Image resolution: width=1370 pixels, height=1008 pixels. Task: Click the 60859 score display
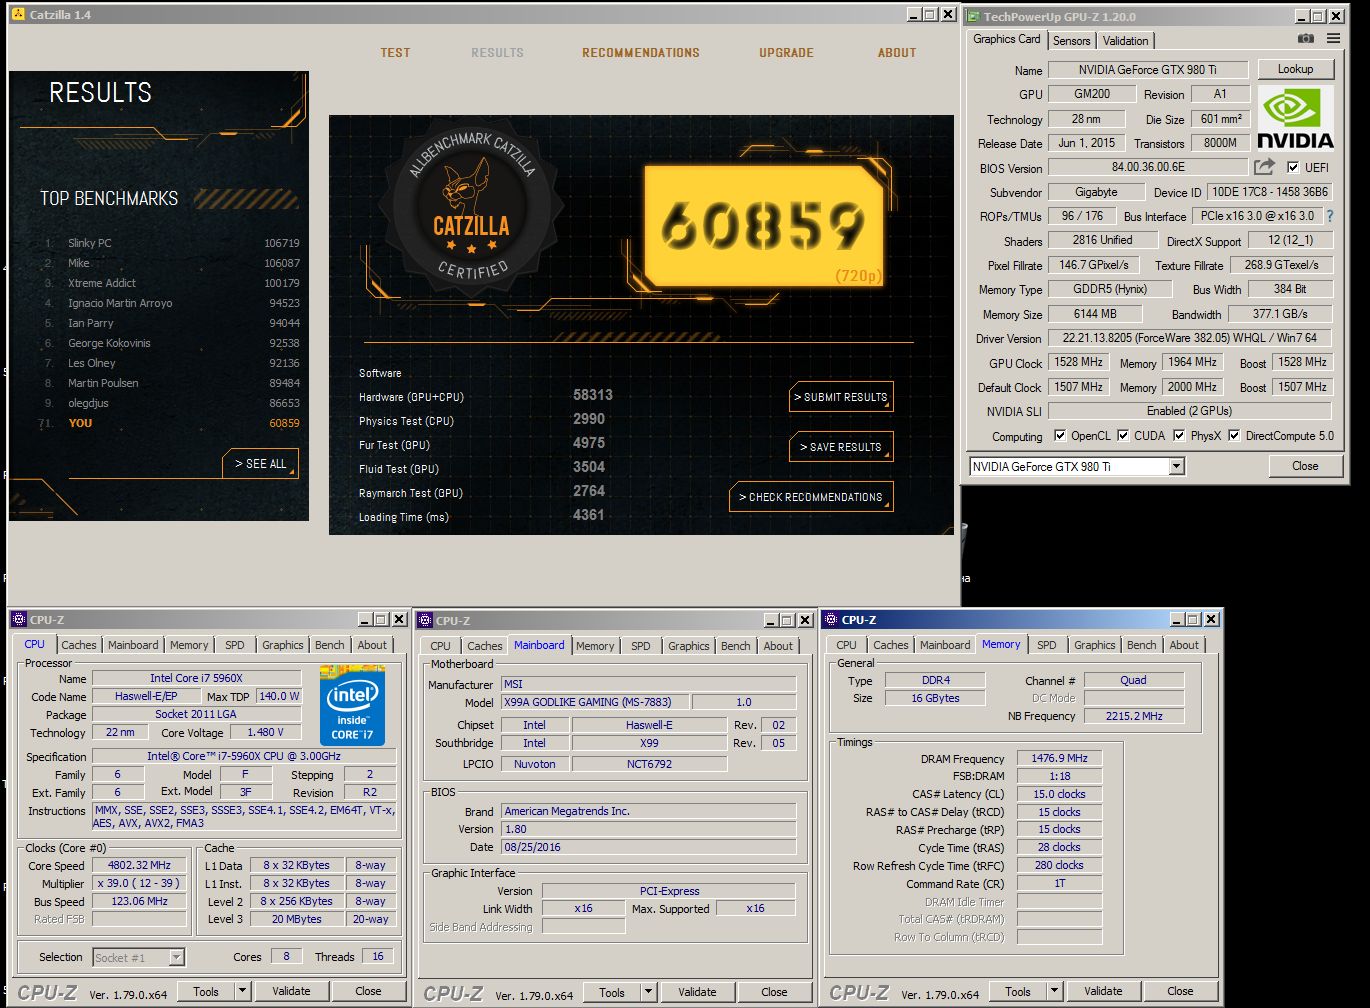click(x=763, y=226)
